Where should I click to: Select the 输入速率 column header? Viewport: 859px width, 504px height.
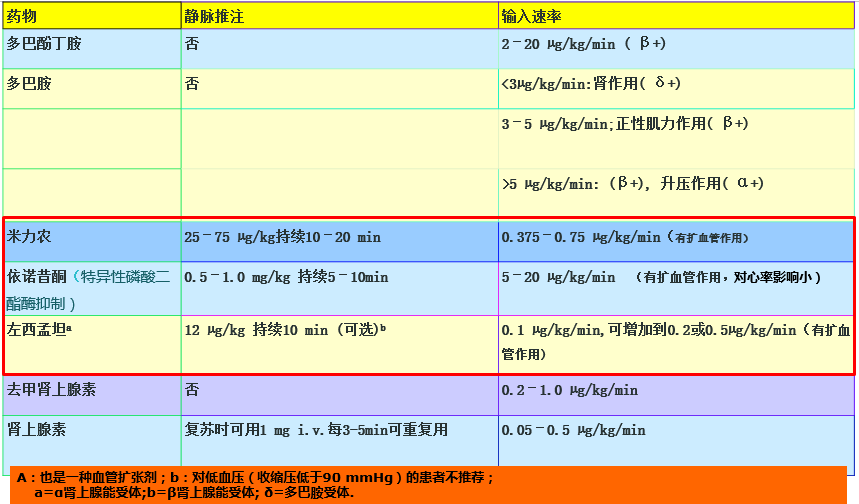click(531, 16)
